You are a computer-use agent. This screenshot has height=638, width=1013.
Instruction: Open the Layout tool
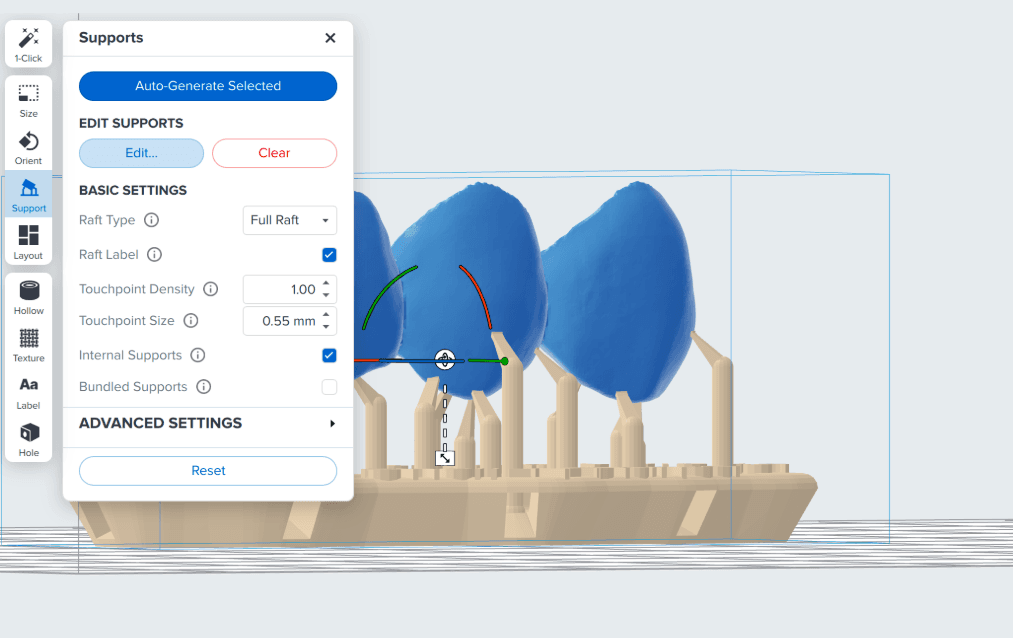click(x=29, y=242)
